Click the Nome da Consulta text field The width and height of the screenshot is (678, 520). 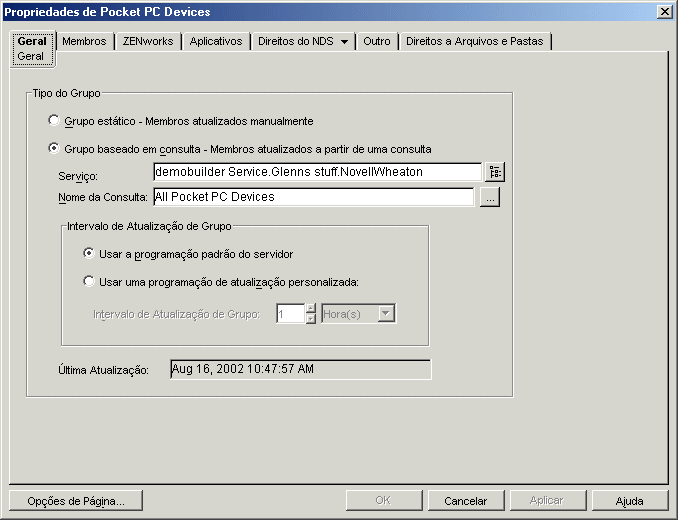coord(313,197)
